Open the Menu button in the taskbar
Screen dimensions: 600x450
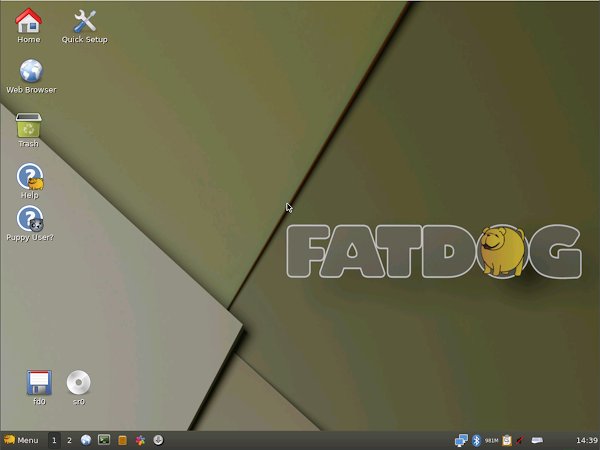(x=21, y=440)
